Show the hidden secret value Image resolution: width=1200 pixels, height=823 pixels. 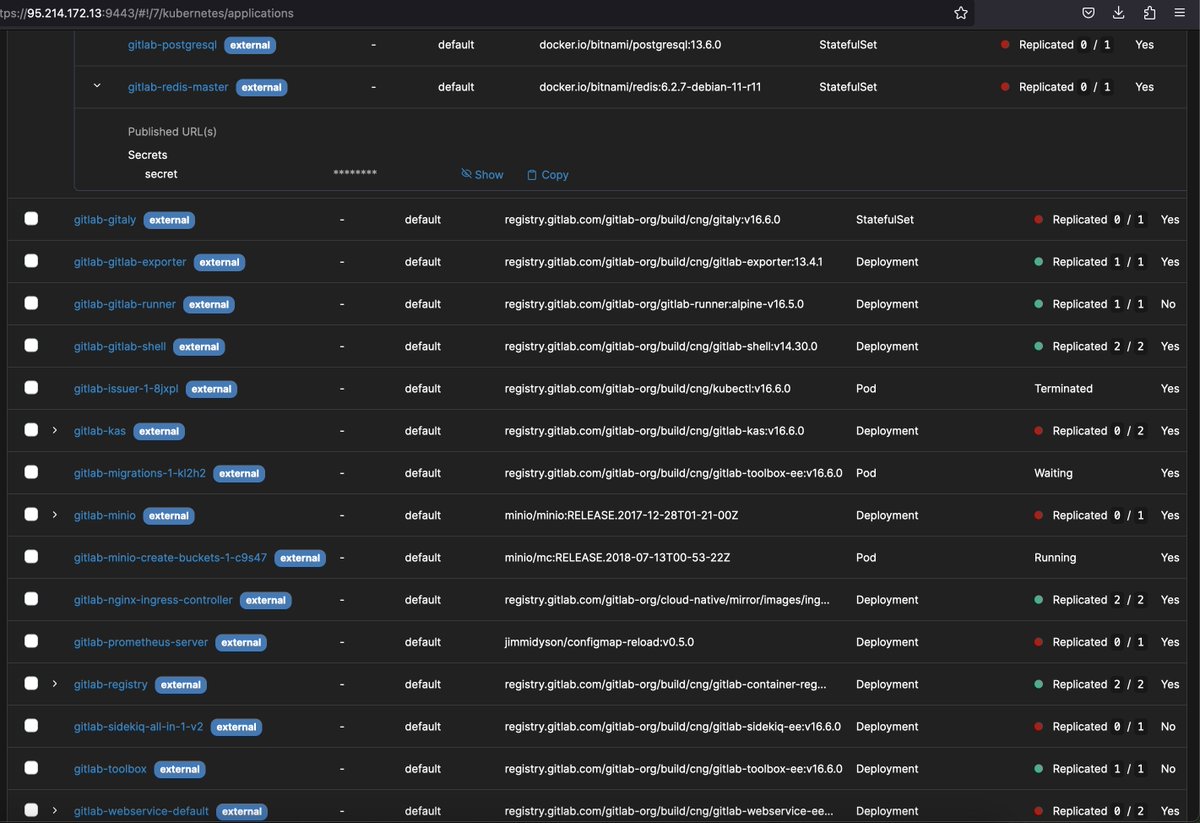pyautogui.click(x=482, y=174)
